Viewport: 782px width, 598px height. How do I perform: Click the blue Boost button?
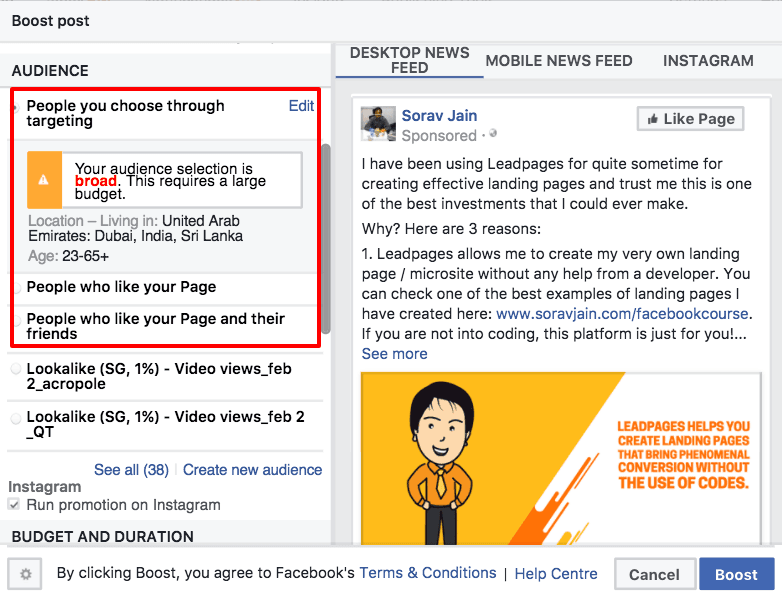[x=737, y=574]
